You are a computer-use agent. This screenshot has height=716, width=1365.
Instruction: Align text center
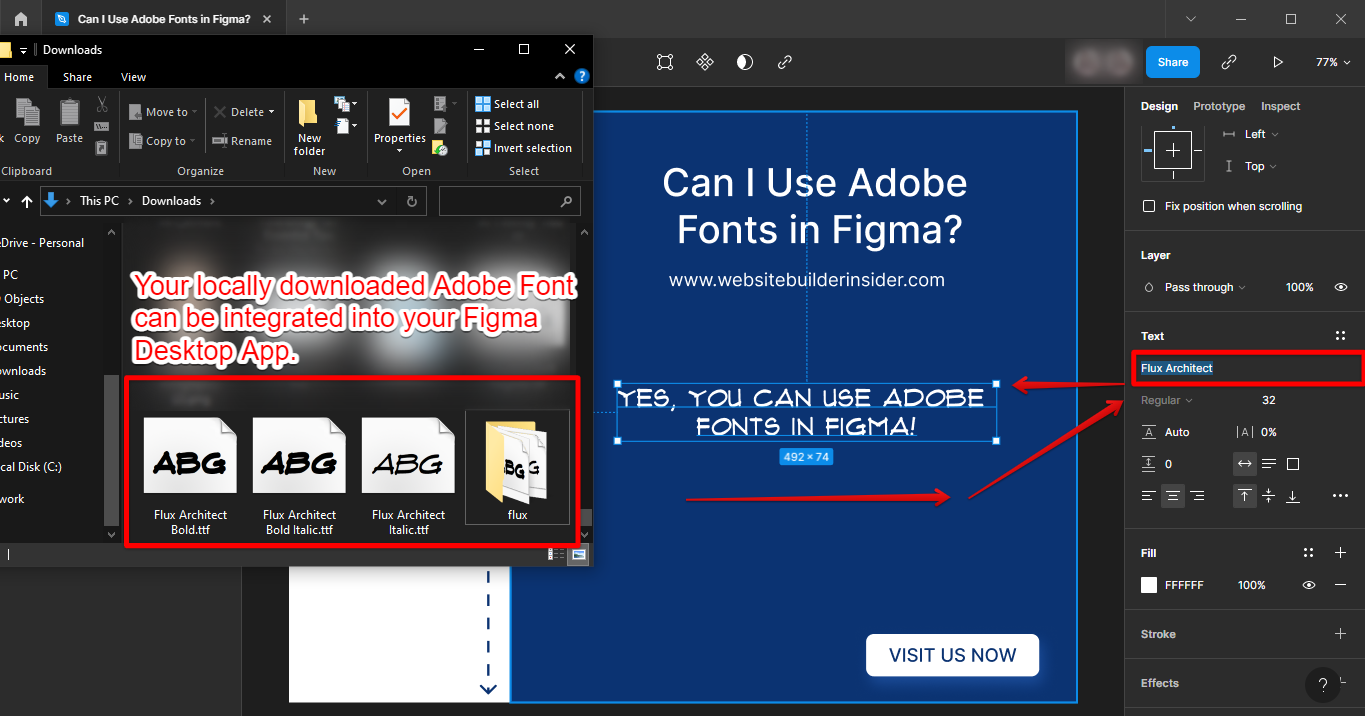click(1173, 496)
